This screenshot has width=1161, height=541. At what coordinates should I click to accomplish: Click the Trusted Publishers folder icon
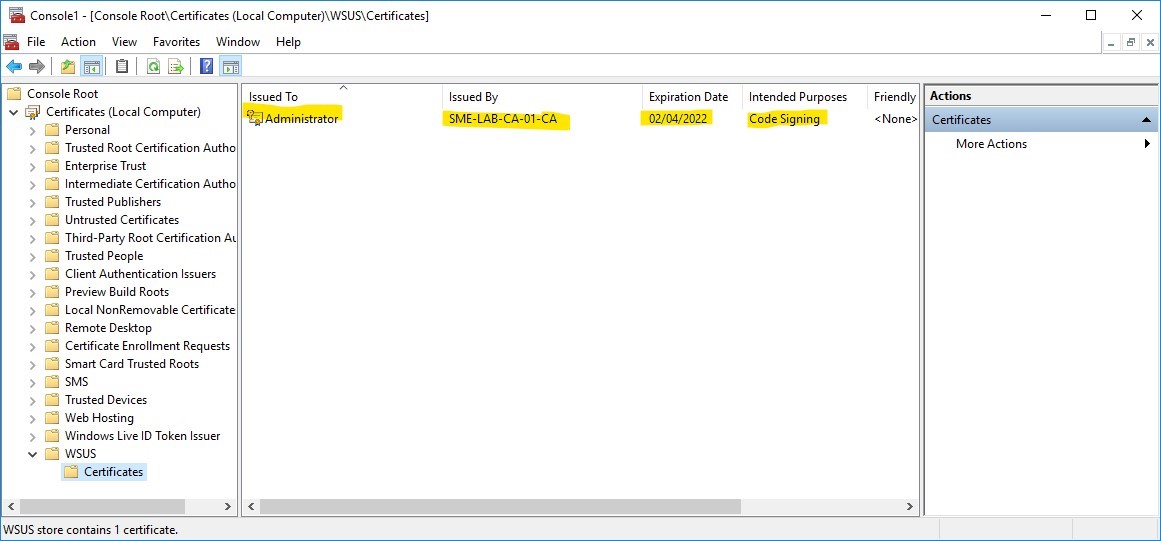pos(52,202)
